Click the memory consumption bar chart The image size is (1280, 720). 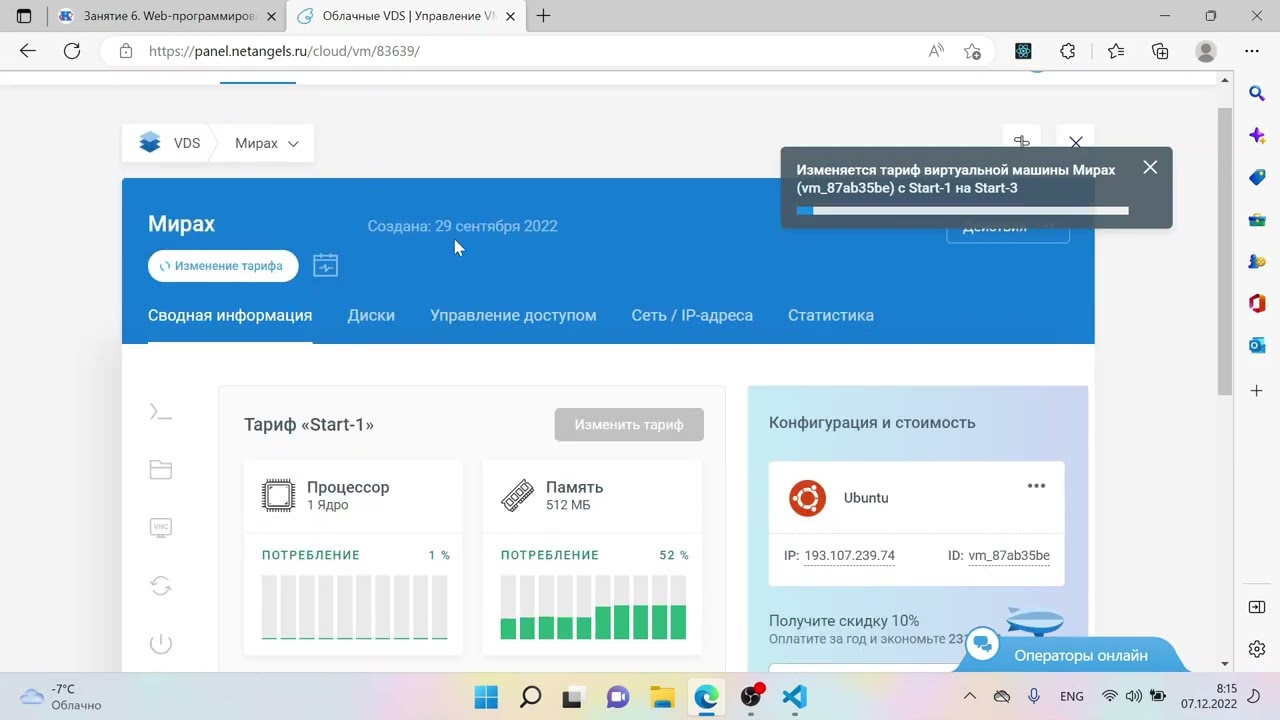[593, 607]
